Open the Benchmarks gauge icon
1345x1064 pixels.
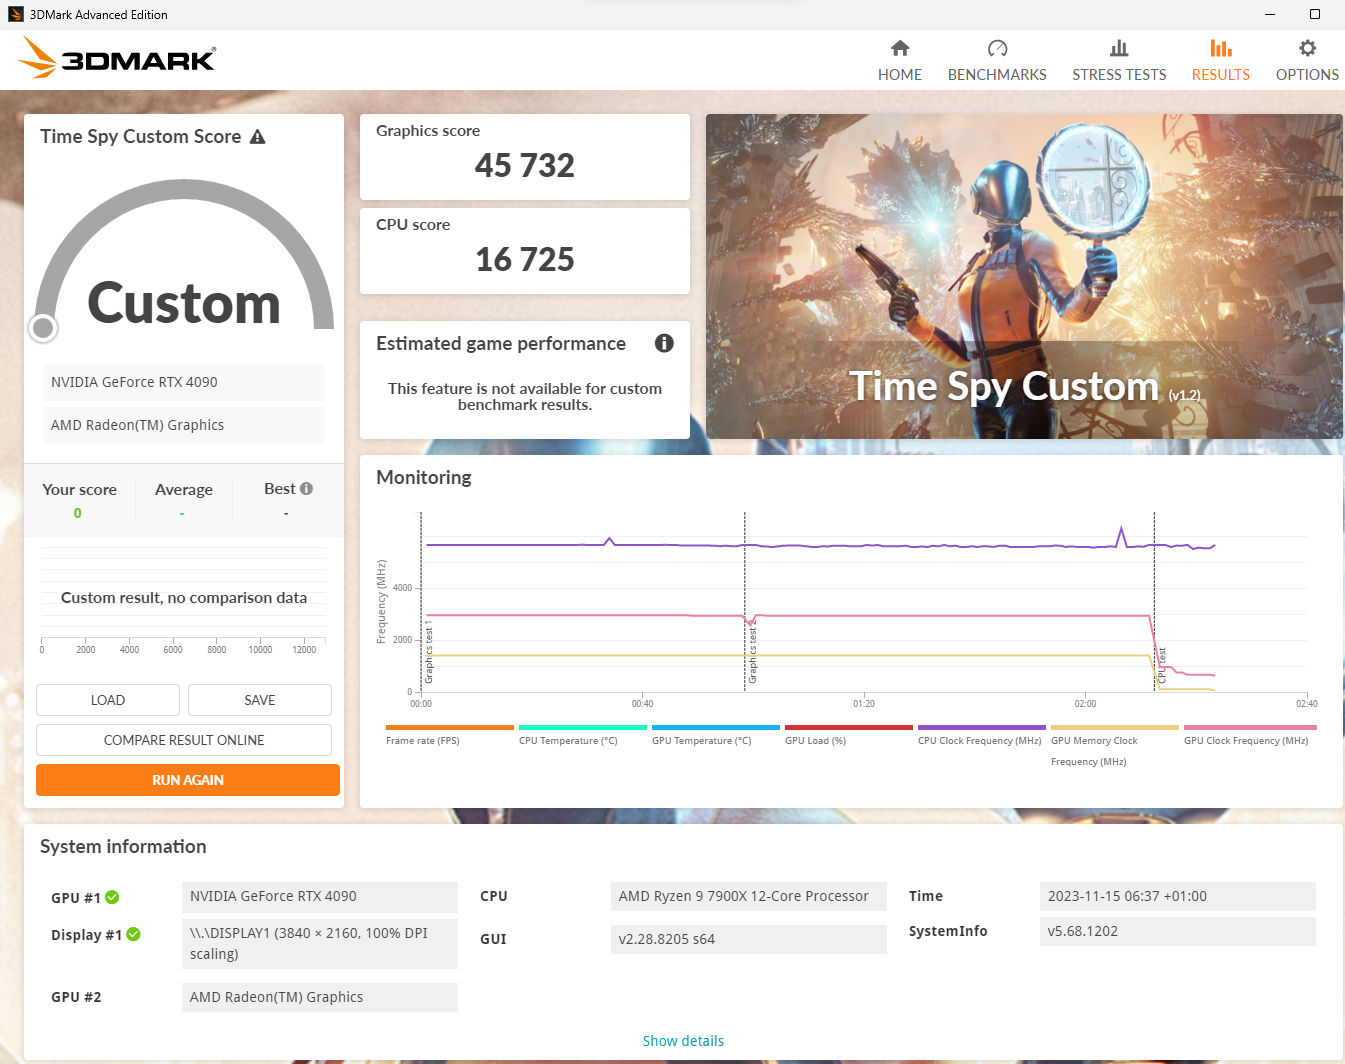pyautogui.click(x=997, y=48)
